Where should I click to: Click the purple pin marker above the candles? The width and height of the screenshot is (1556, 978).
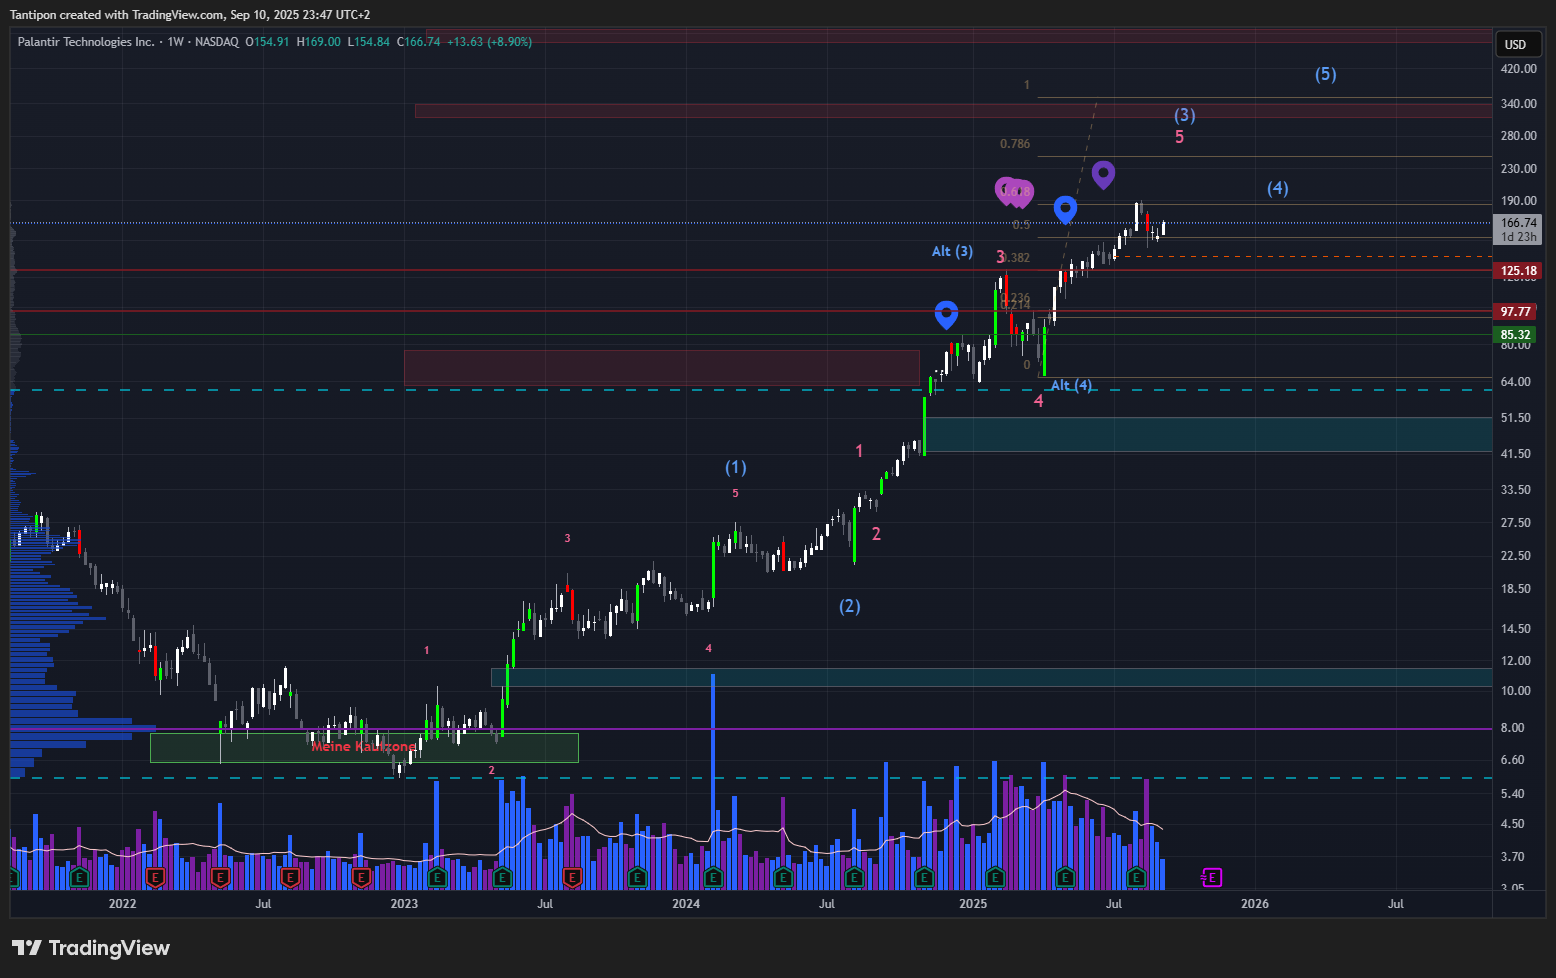pos(1103,174)
